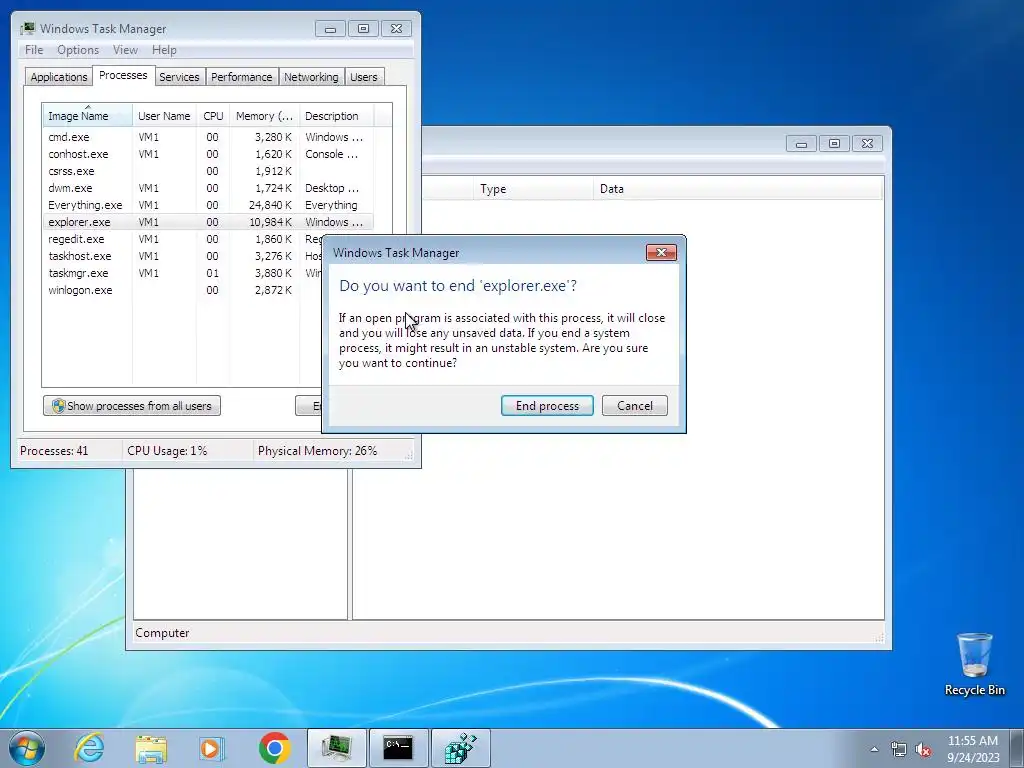Screen dimensions: 1024x768
Task: Open Windows Media Player taskbar icon
Action: [212, 748]
